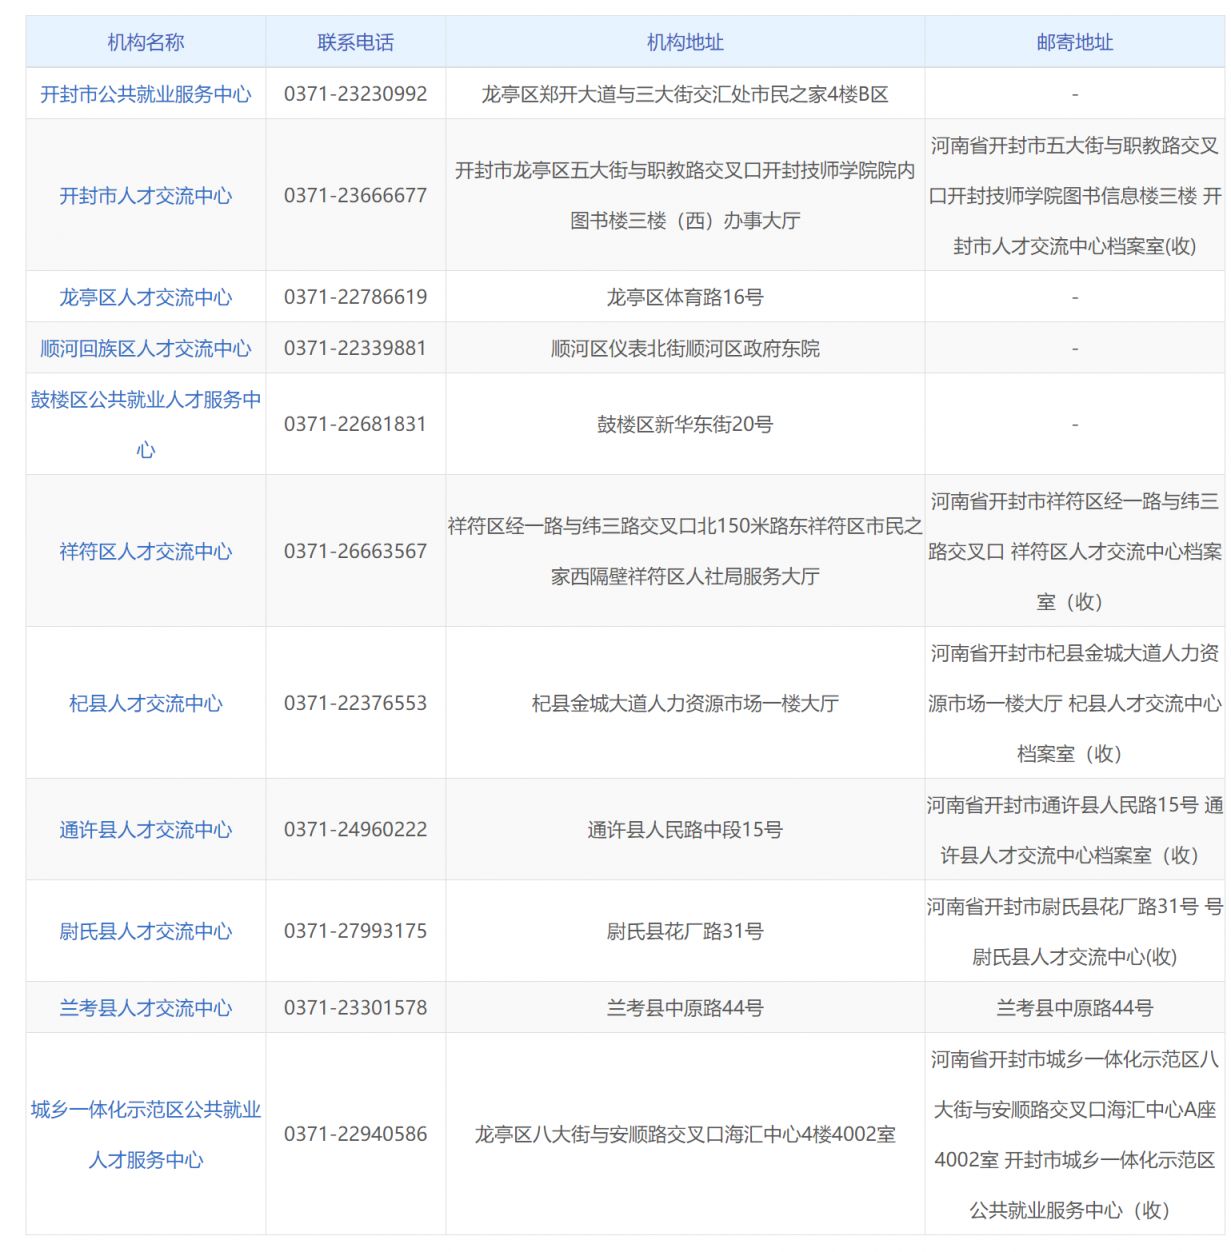
Task: Click address 尉氏县花厂路31号
Action: (x=685, y=931)
